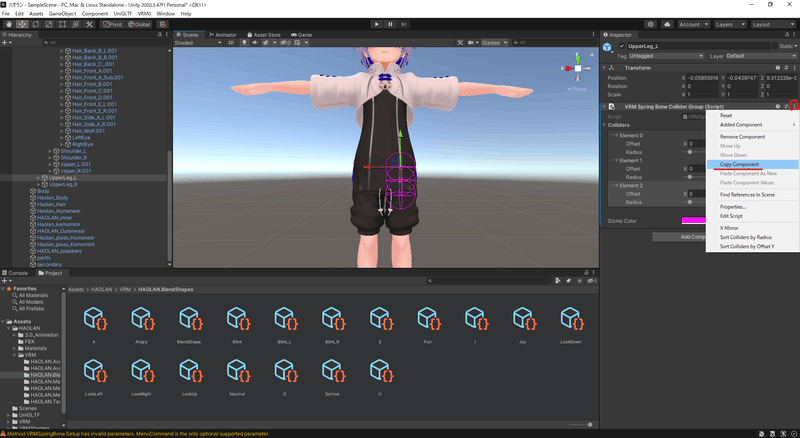Open Transform component presets icon
Viewport: 800px width, 438px height.
click(x=786, y=67)
